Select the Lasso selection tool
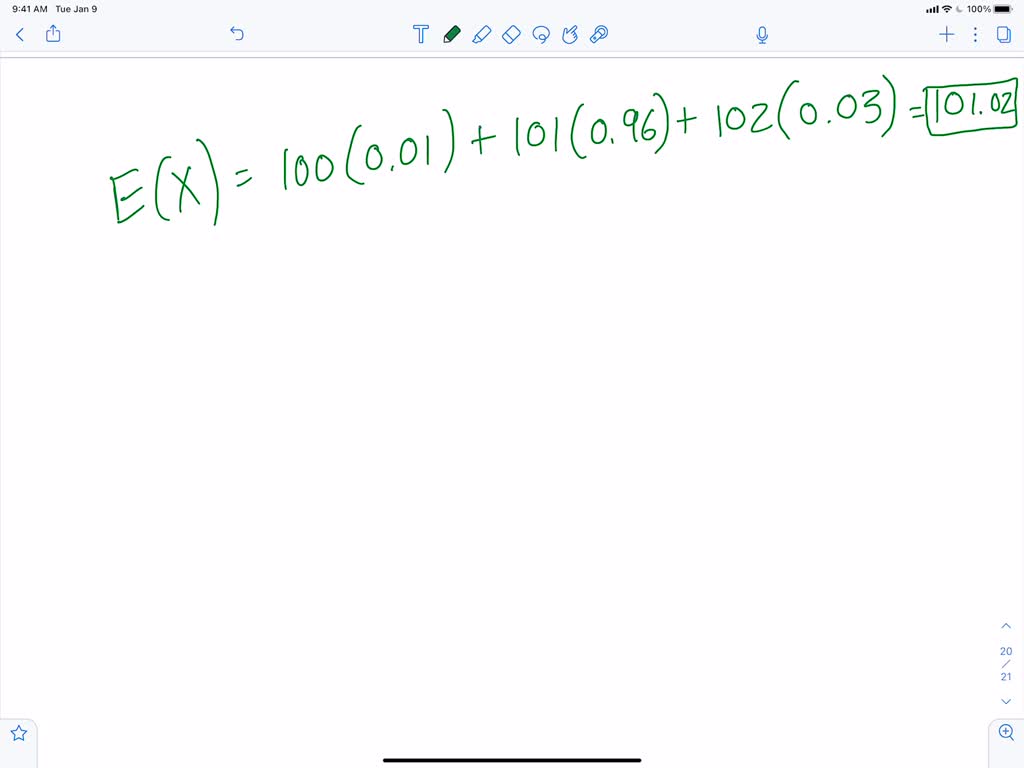 (x=541, y=34)
